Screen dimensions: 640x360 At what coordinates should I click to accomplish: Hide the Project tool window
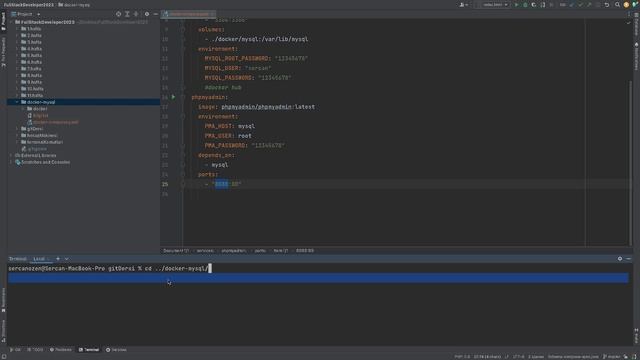tap(156, 14)
